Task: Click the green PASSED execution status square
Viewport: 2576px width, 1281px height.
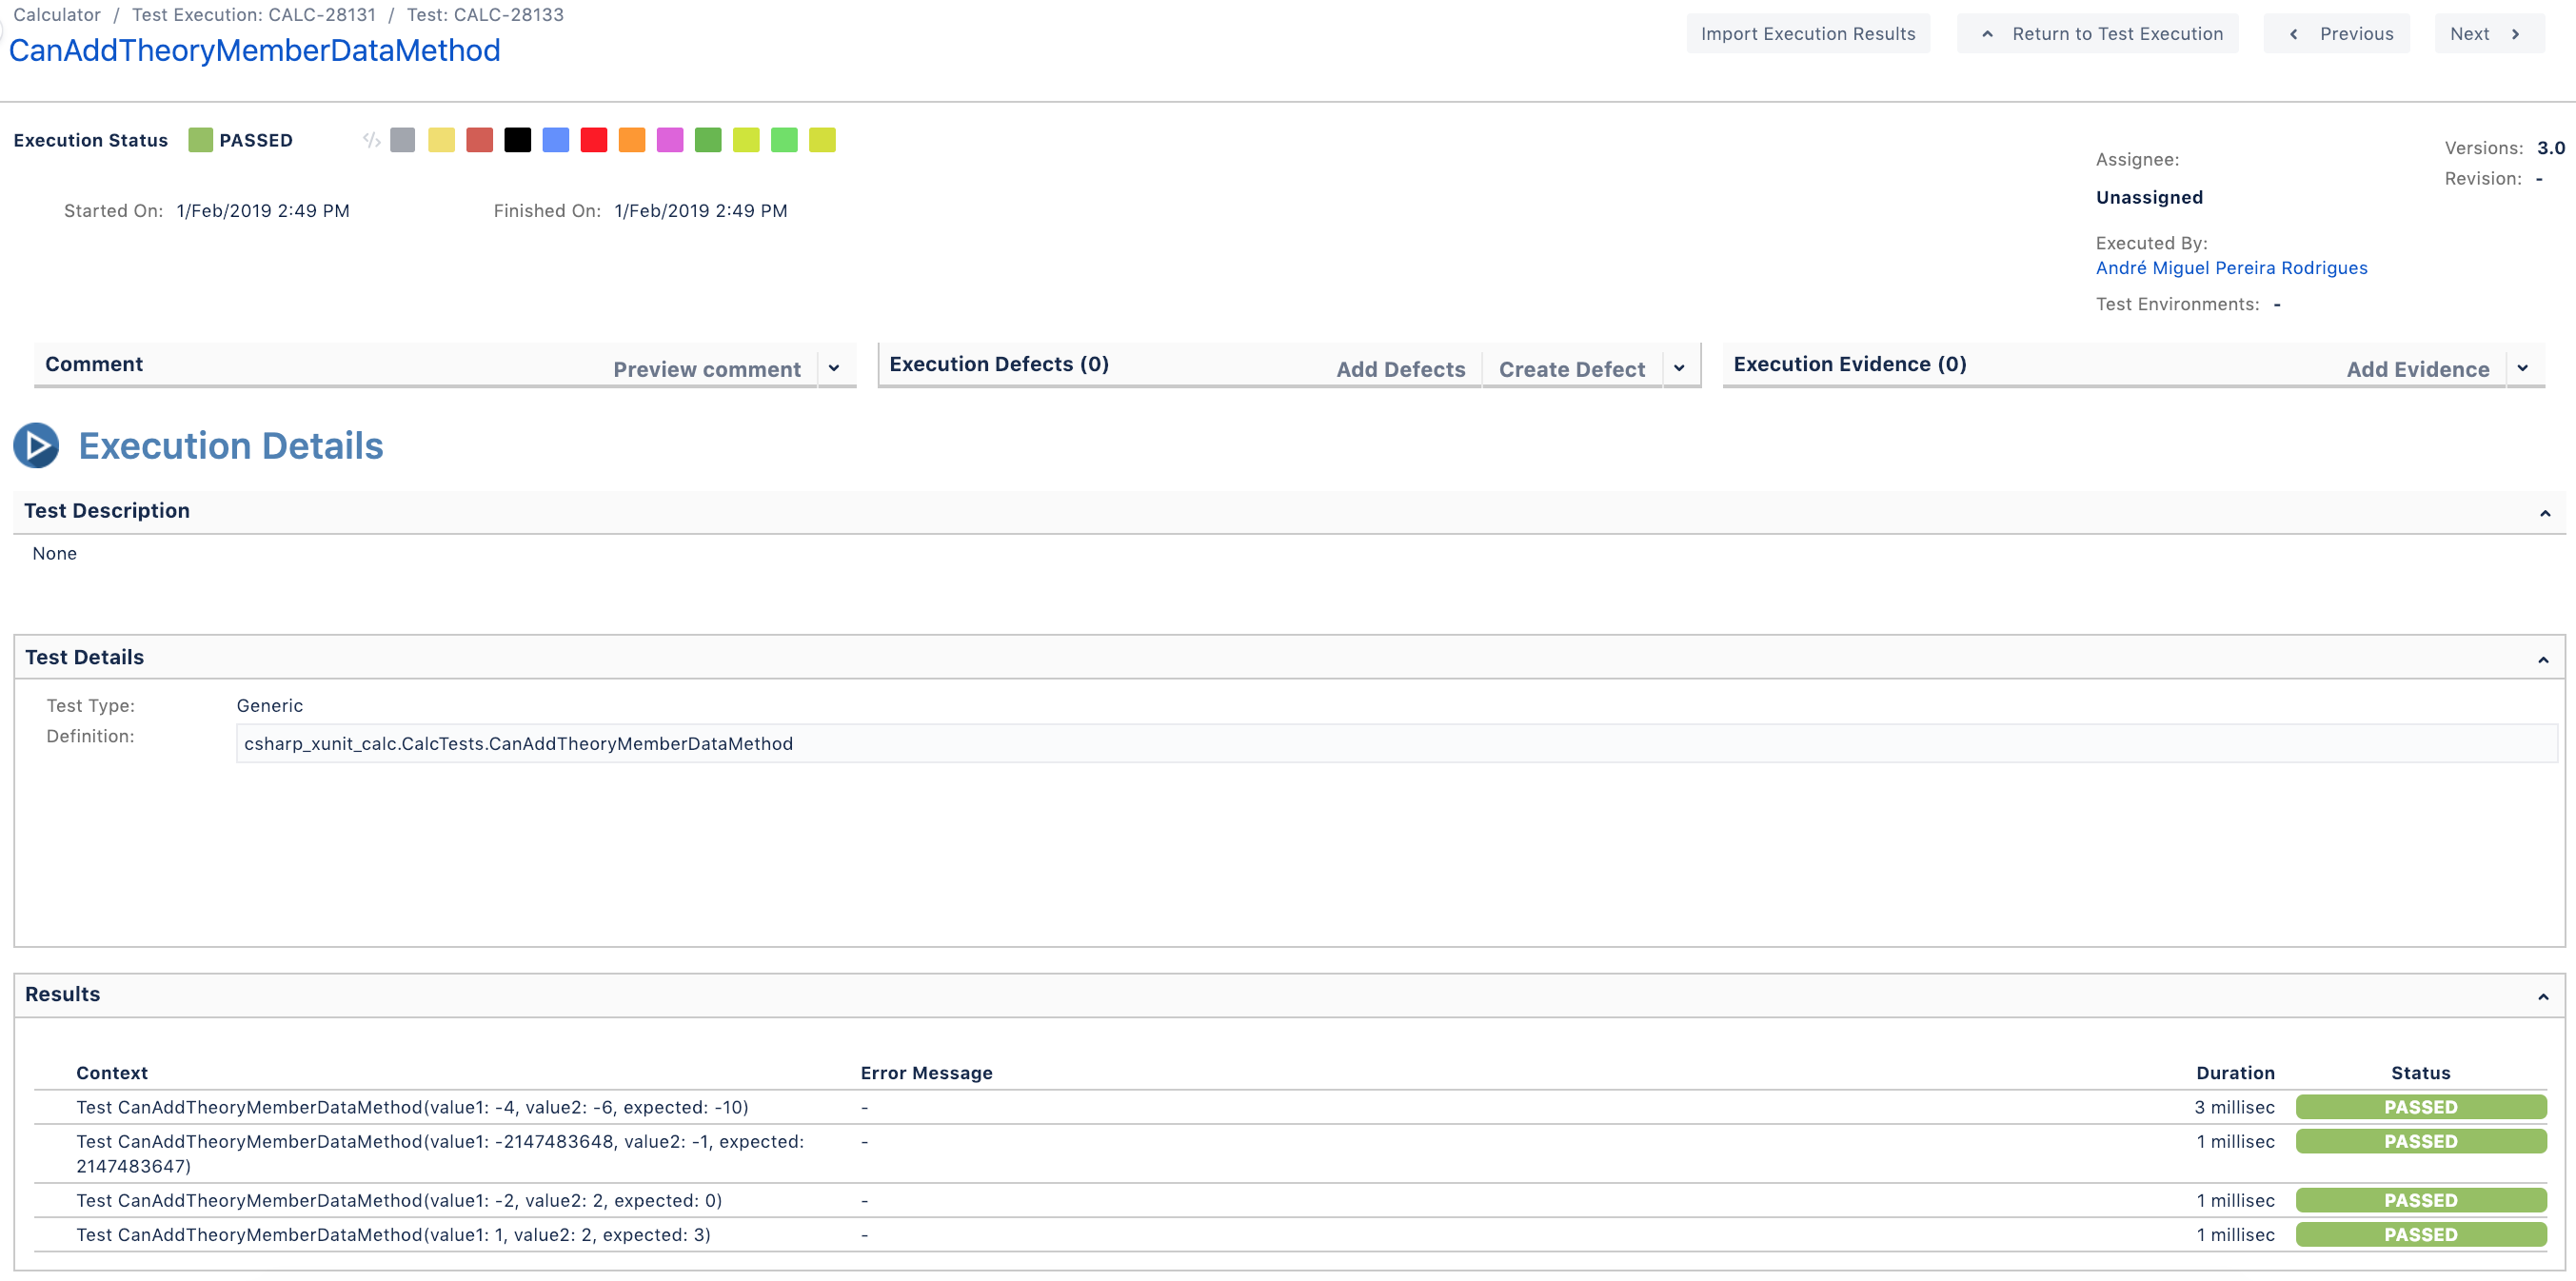Action: click(x=200, y=140)
